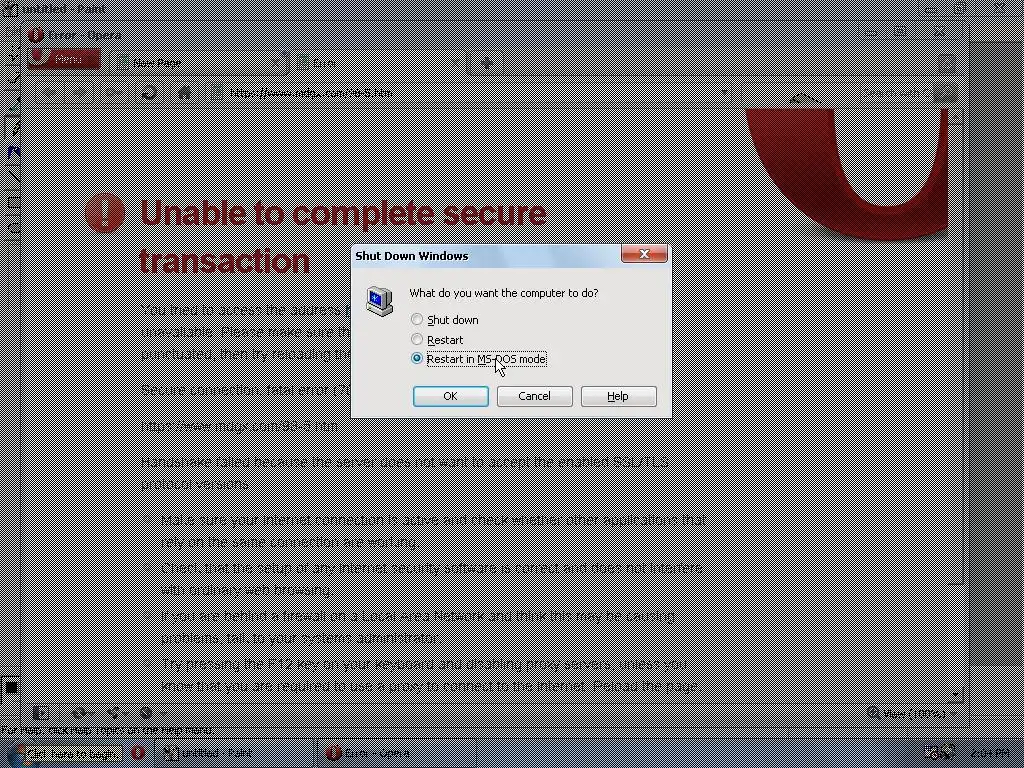The height and width of the screenshot is (768, 1024).
Task: Click Cancel in Shut Down Windows dialog
Action: point(534,396)
